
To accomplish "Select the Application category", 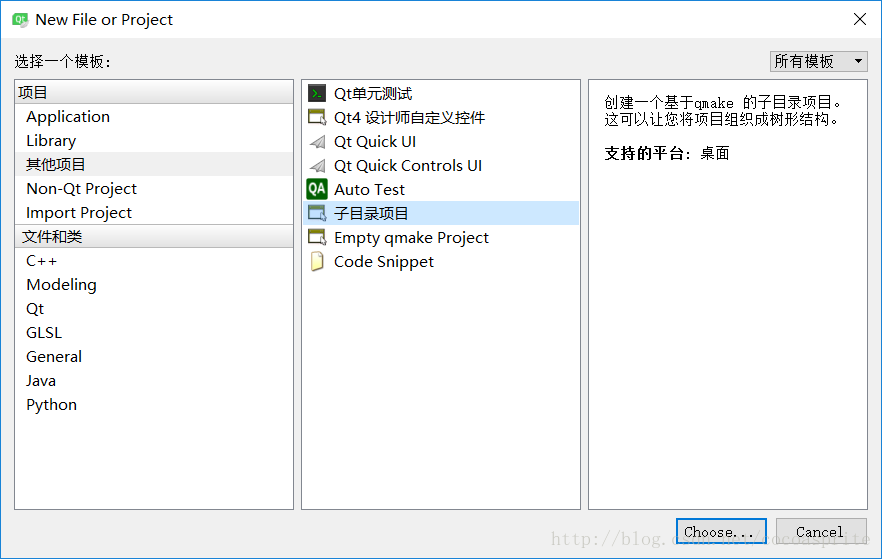I will point(154,116).
